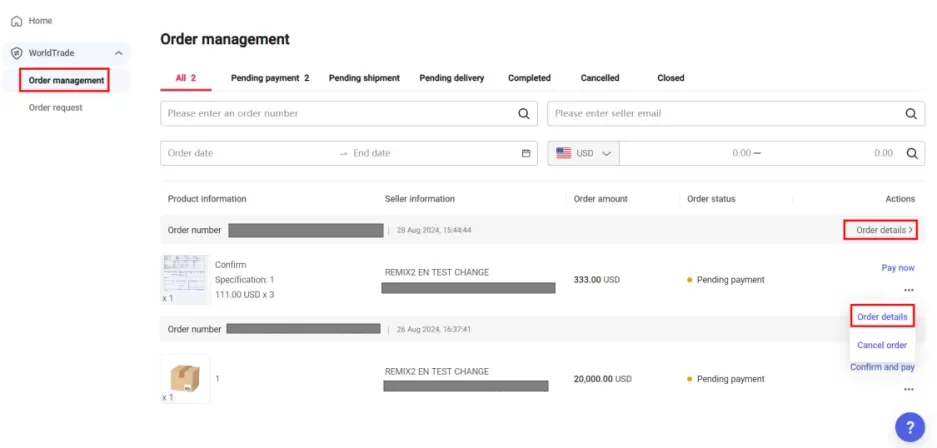Collapse the WorldTrade sidebar section
937x448 pixels.
coord(118,53)
